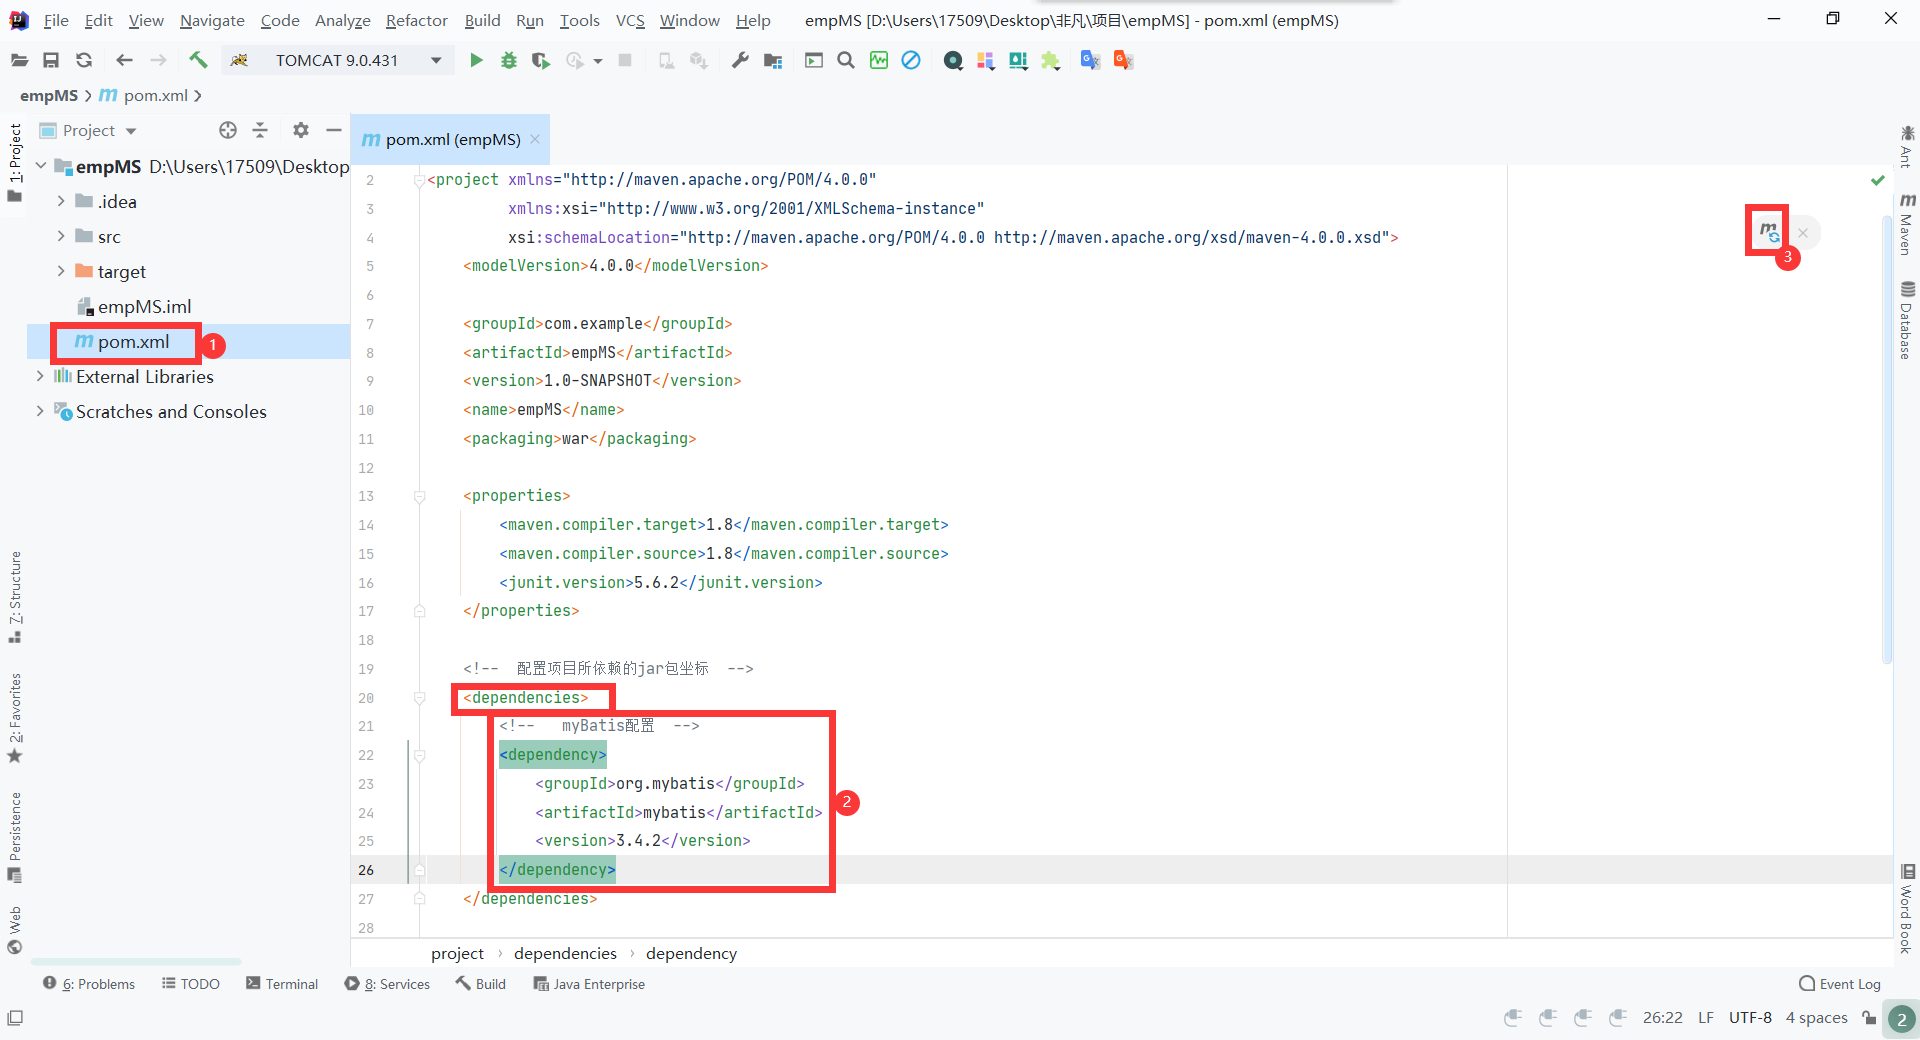Toggle read-only lock icon in status bar
This screenshot has width=1920, height=1040.
click(x=1869, y=1017)
